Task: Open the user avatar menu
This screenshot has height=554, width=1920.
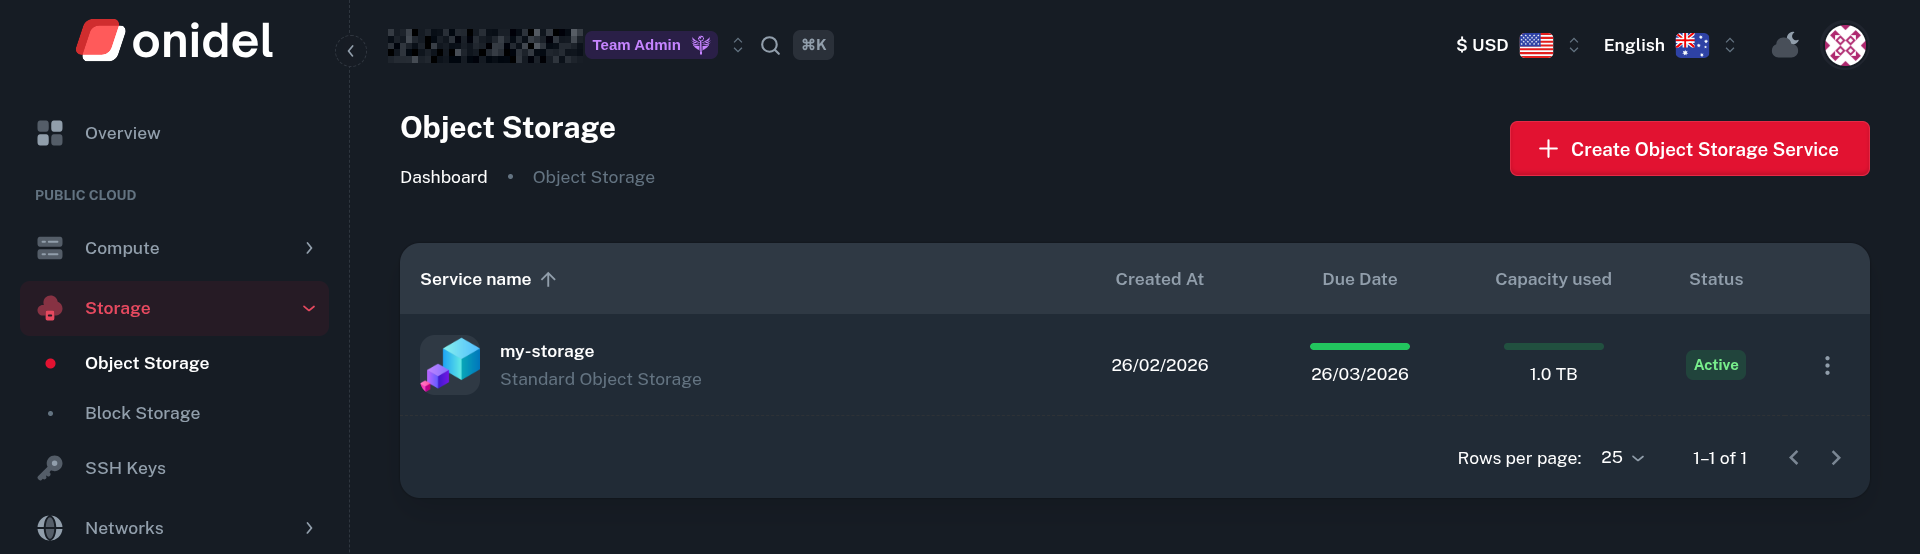Action: point(1845,45)
